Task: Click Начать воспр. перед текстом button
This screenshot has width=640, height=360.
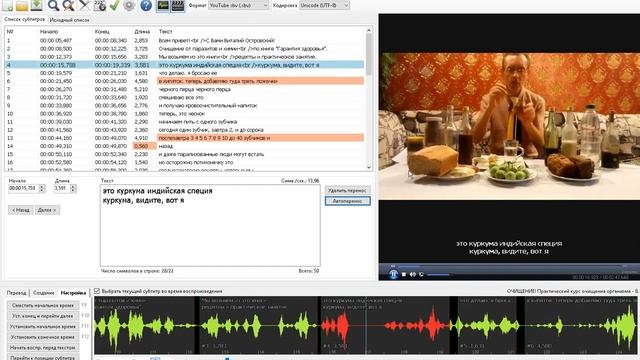Action: tap(43, 348)
